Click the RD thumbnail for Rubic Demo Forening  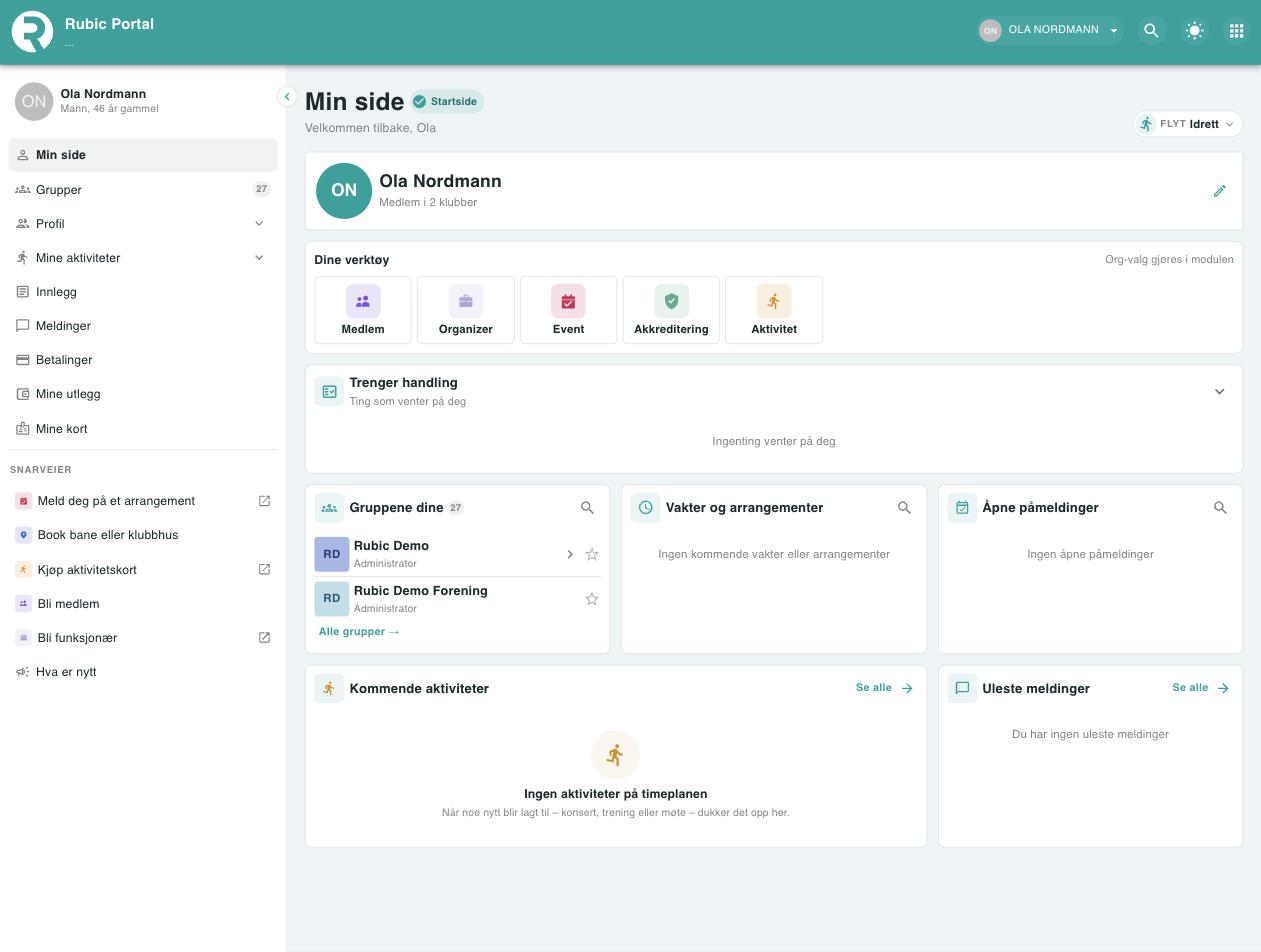point(332,599)
